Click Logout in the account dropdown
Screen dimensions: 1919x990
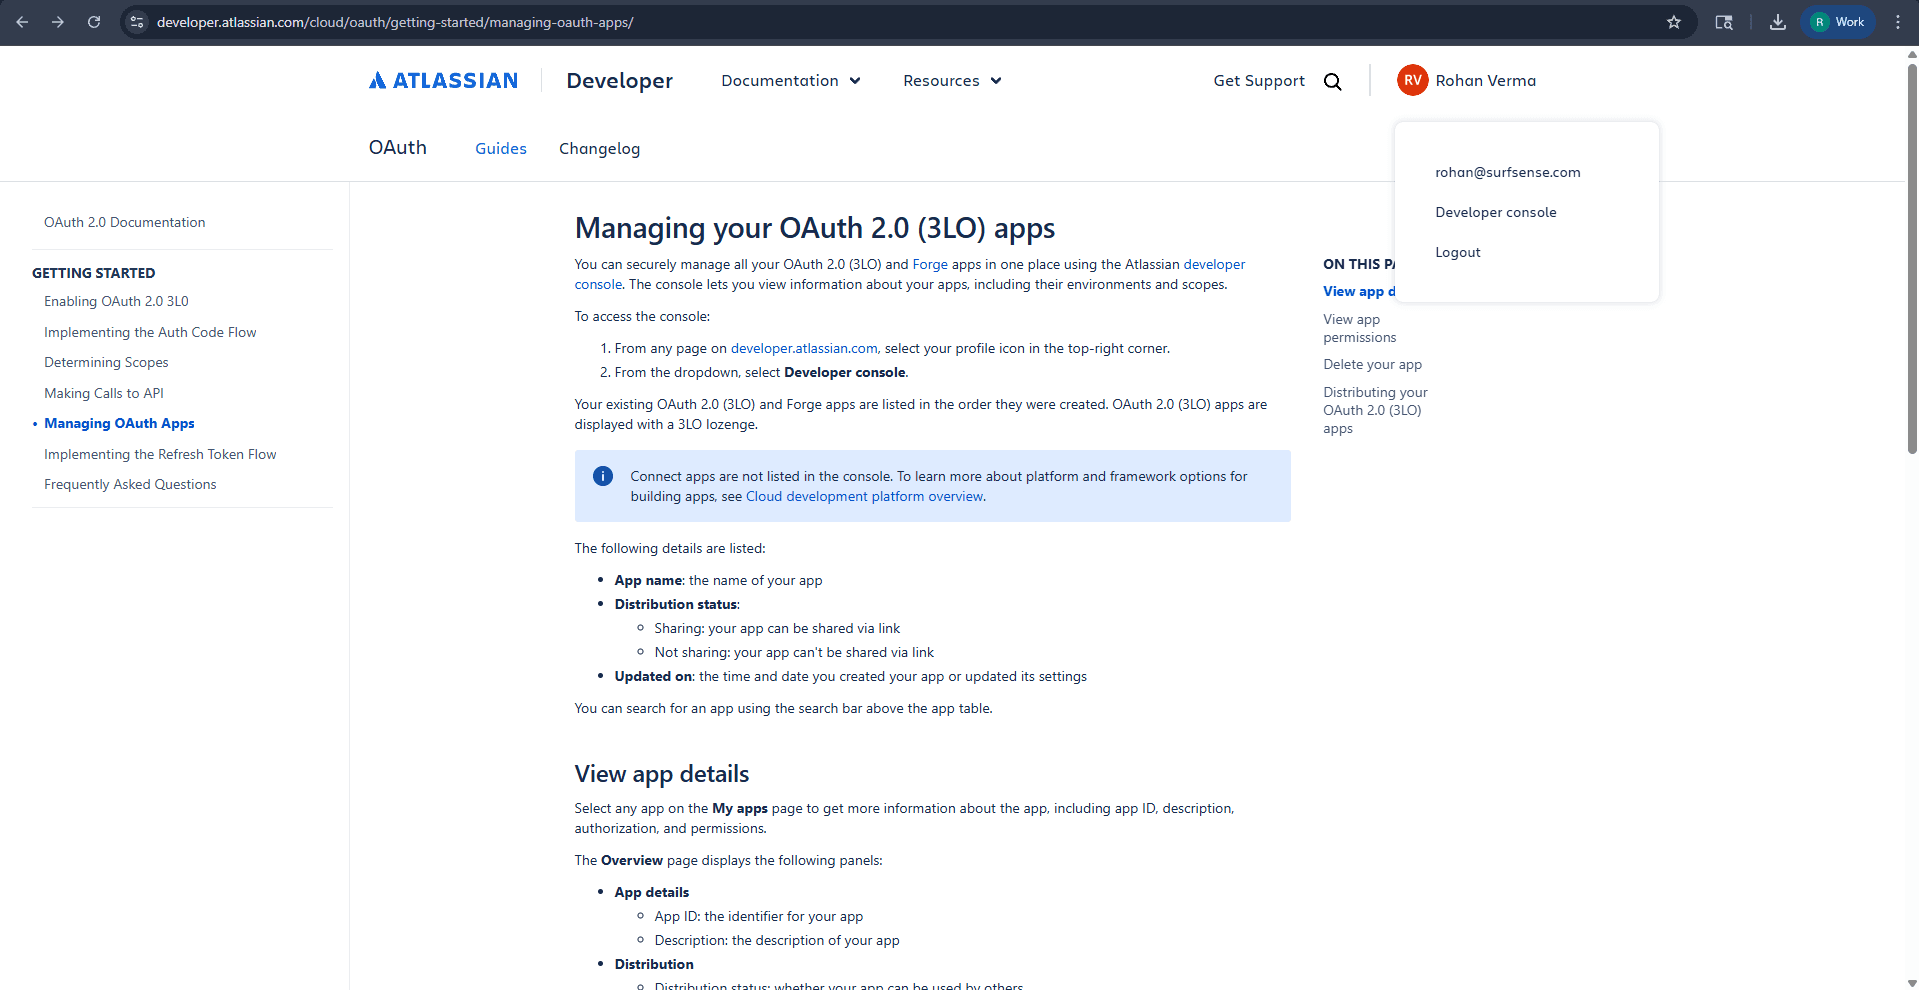[x=1457, y=252]
